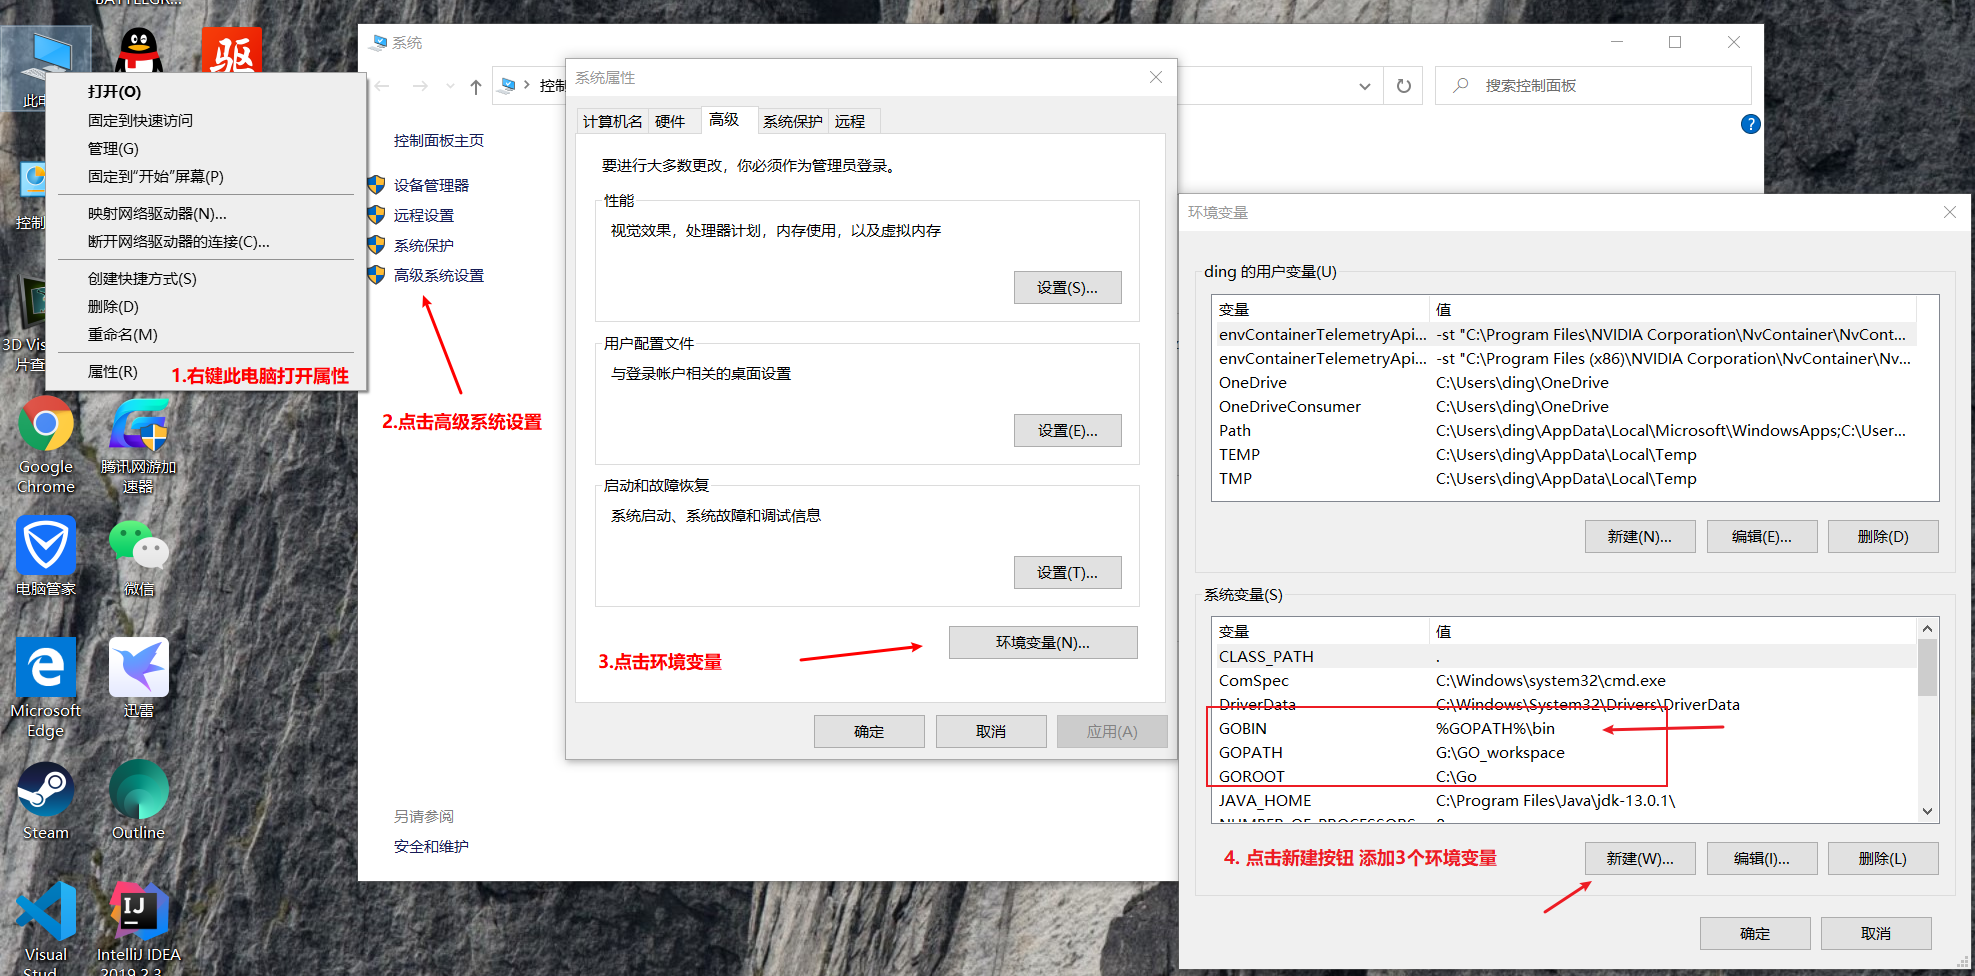
Task: Open the address bar locations dropdown
Action: [x=1364, y=86]
